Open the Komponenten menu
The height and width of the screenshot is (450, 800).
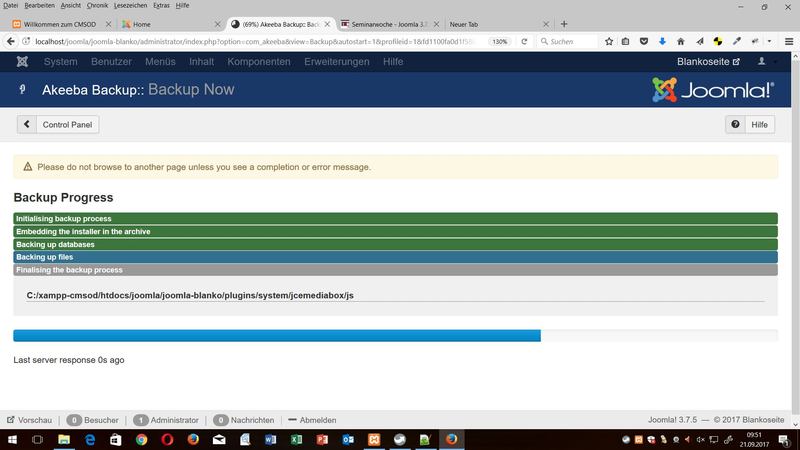259,62
